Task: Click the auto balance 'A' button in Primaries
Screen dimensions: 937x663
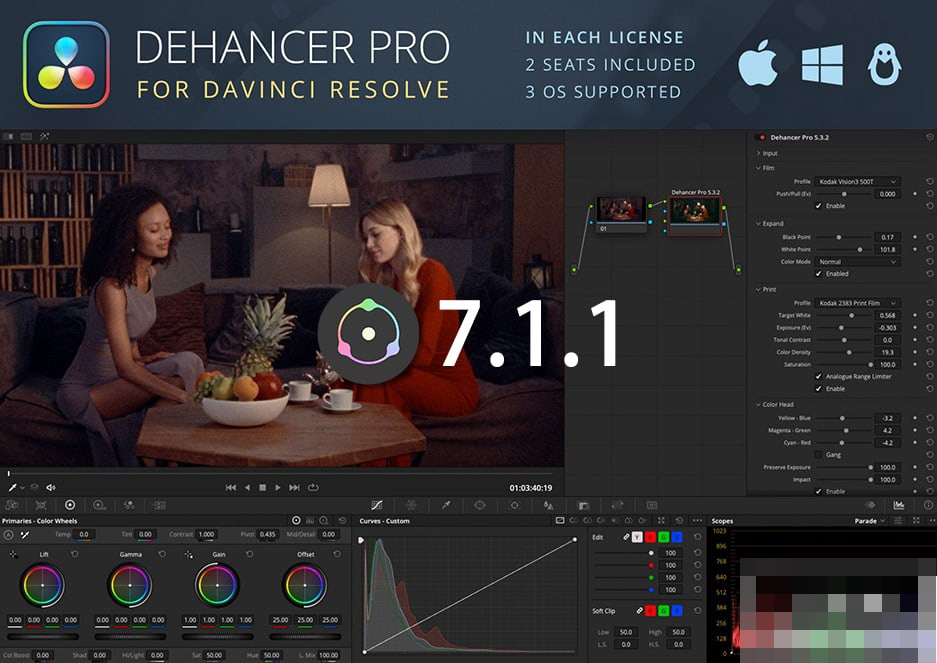Action: coord(8,534)
